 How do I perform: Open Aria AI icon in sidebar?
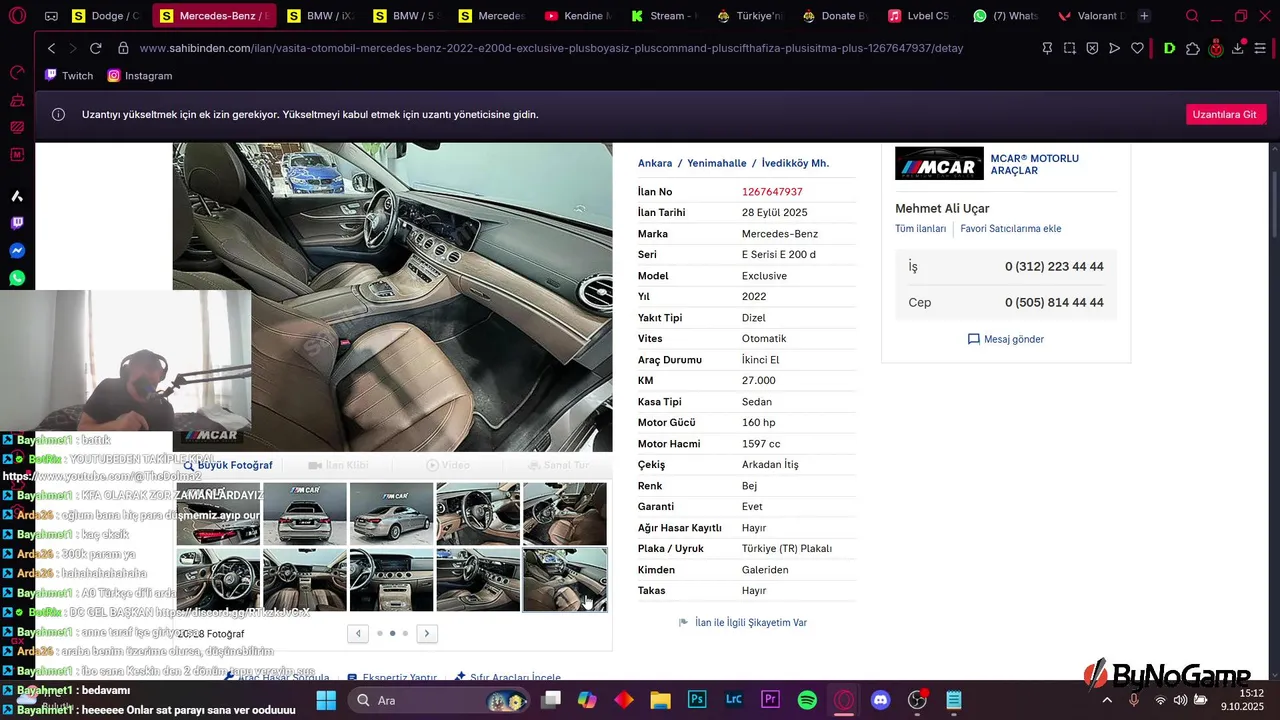pyautogui.click(x=17, y=196)
